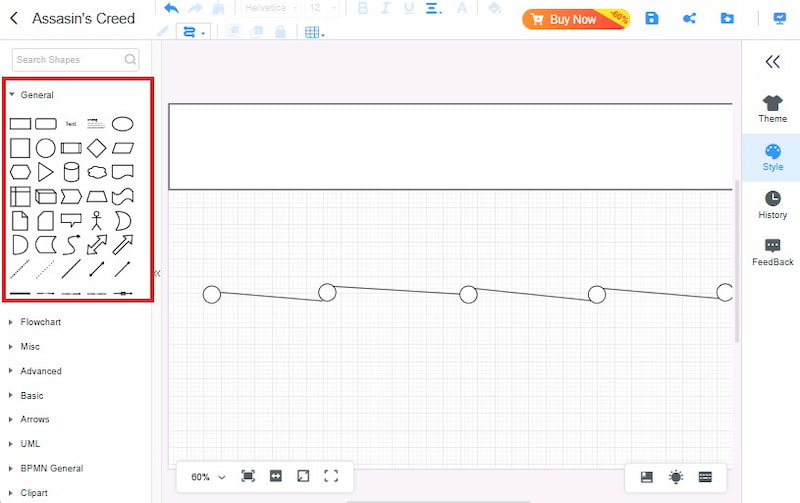This screenshot has height=503, width=800.
Task: Open the font size 12 dropdown
Action: pyautogui.click(x=322, y=8)
